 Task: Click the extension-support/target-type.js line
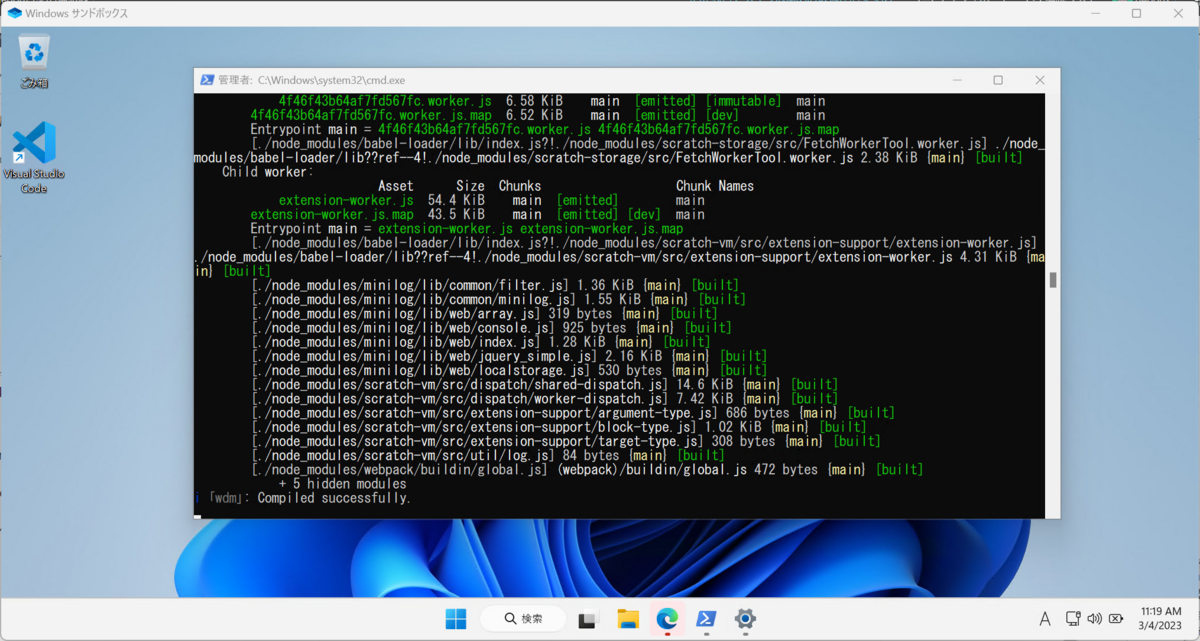pyautogui.click(x=567, y=442)
